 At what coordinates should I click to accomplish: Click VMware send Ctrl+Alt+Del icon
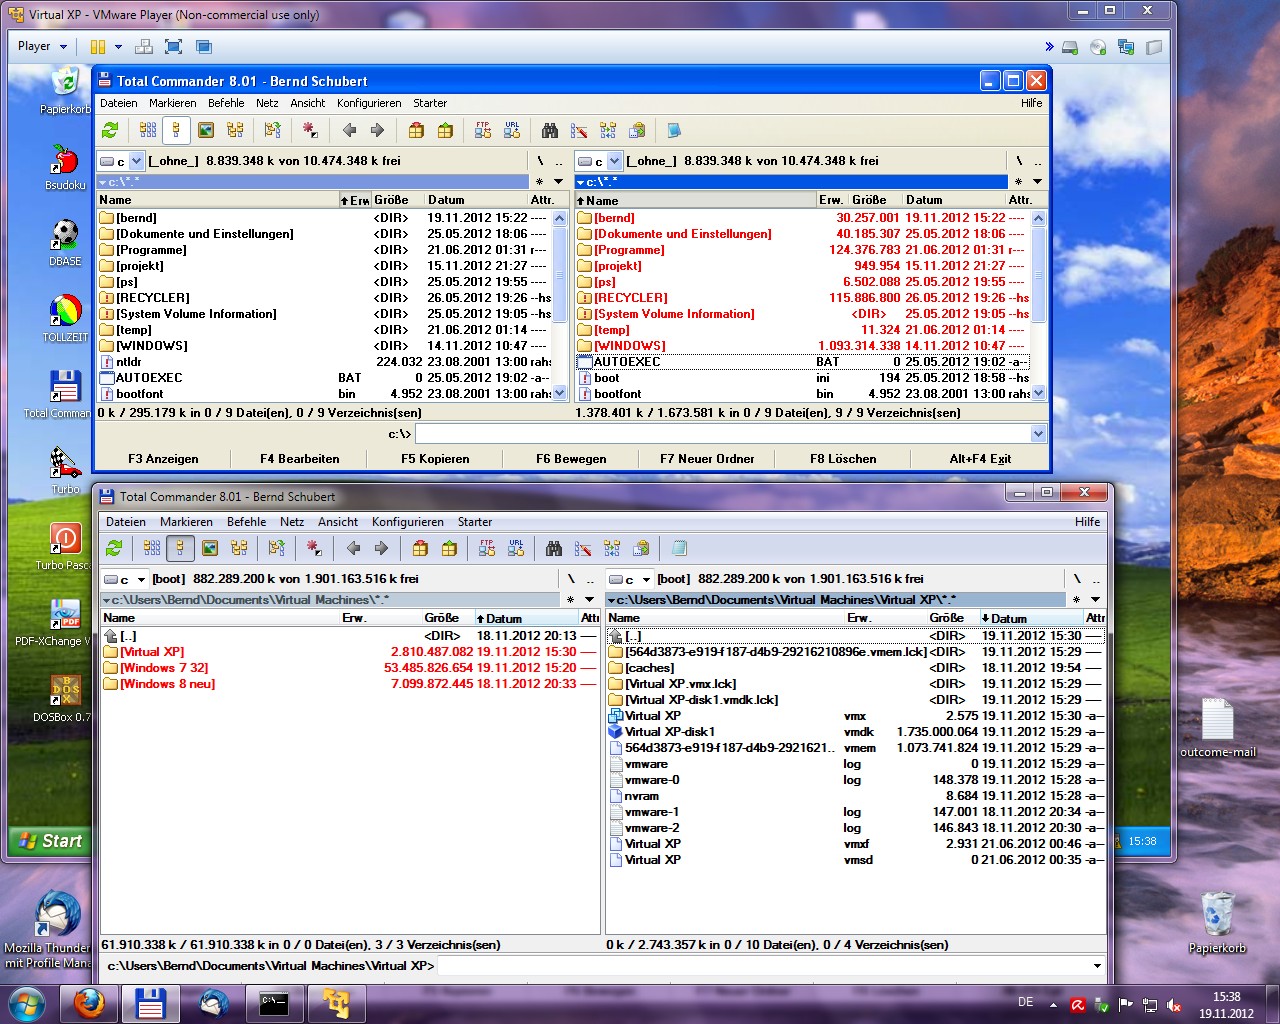[144, 47]
